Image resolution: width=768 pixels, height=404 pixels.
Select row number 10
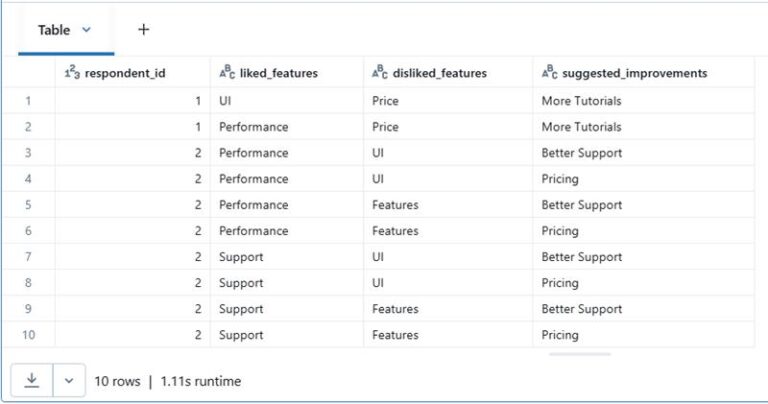tap(28, 335)
